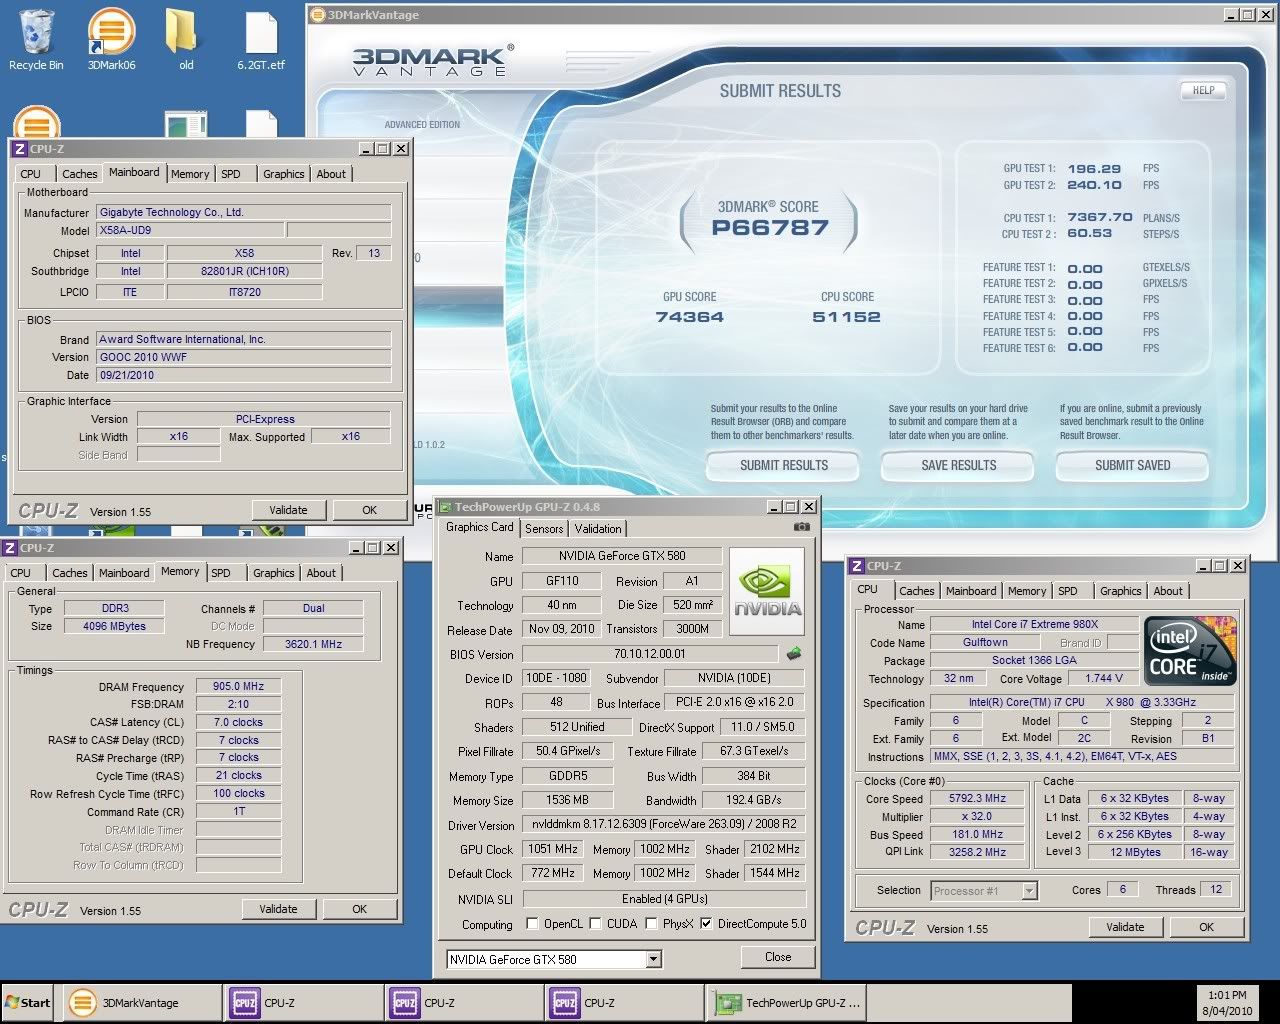The image size is (1280, 1024).
Task: Click OK in the Core i7 CPU-Z window
Action: (1206, 927)
